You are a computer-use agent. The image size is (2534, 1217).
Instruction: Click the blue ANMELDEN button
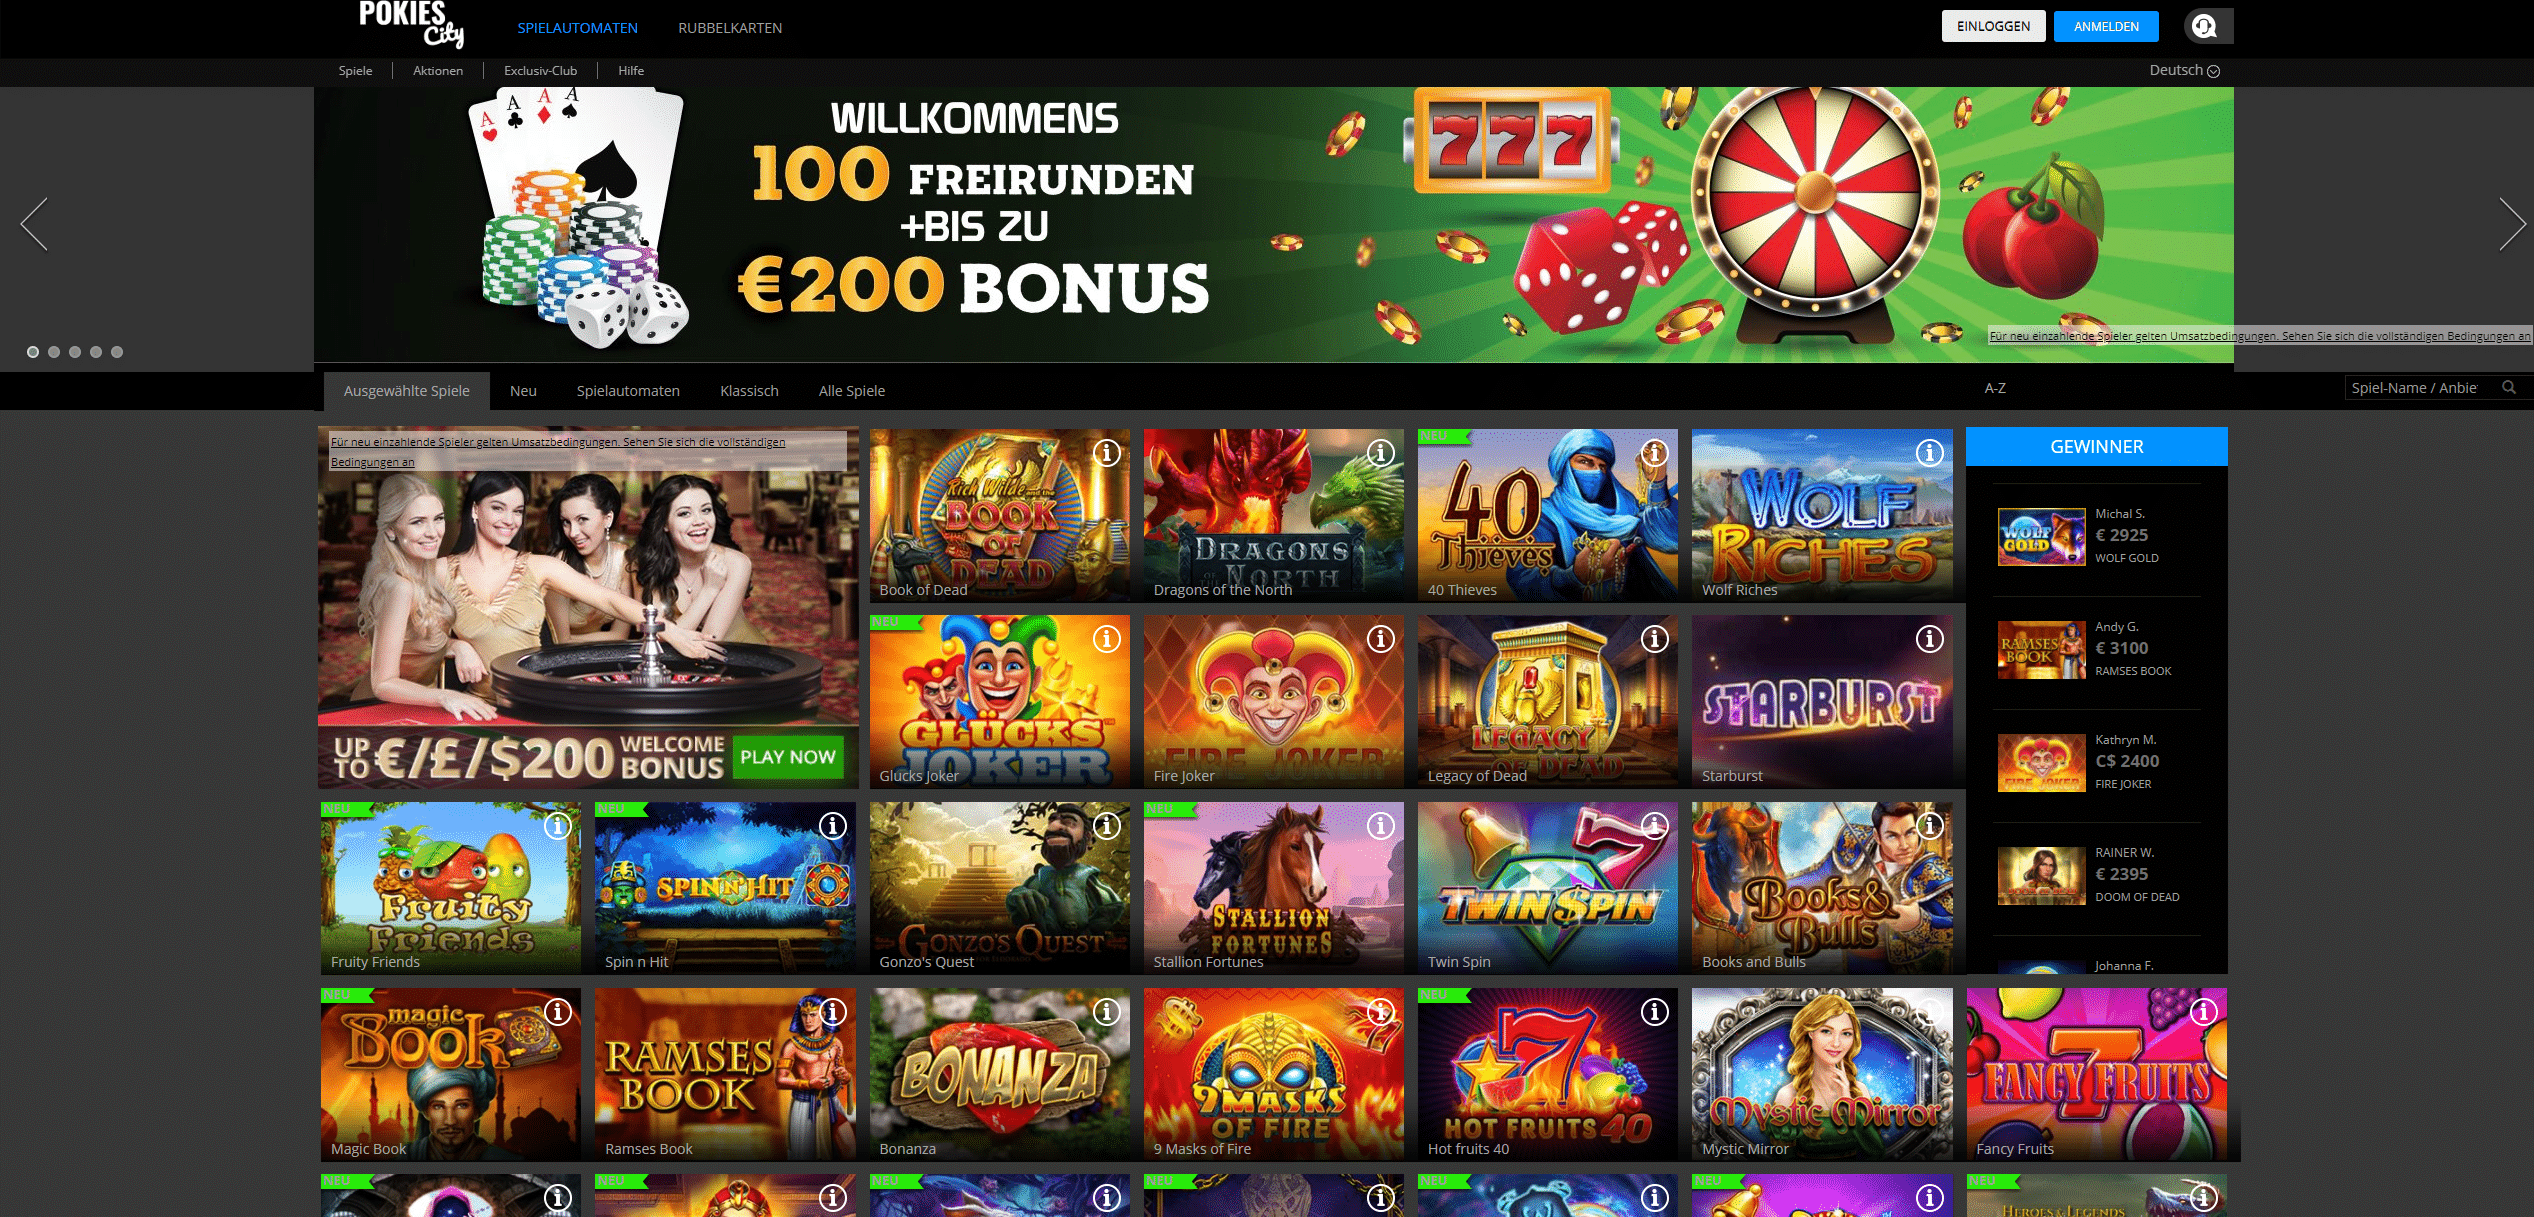click(x=2106, y=26)
